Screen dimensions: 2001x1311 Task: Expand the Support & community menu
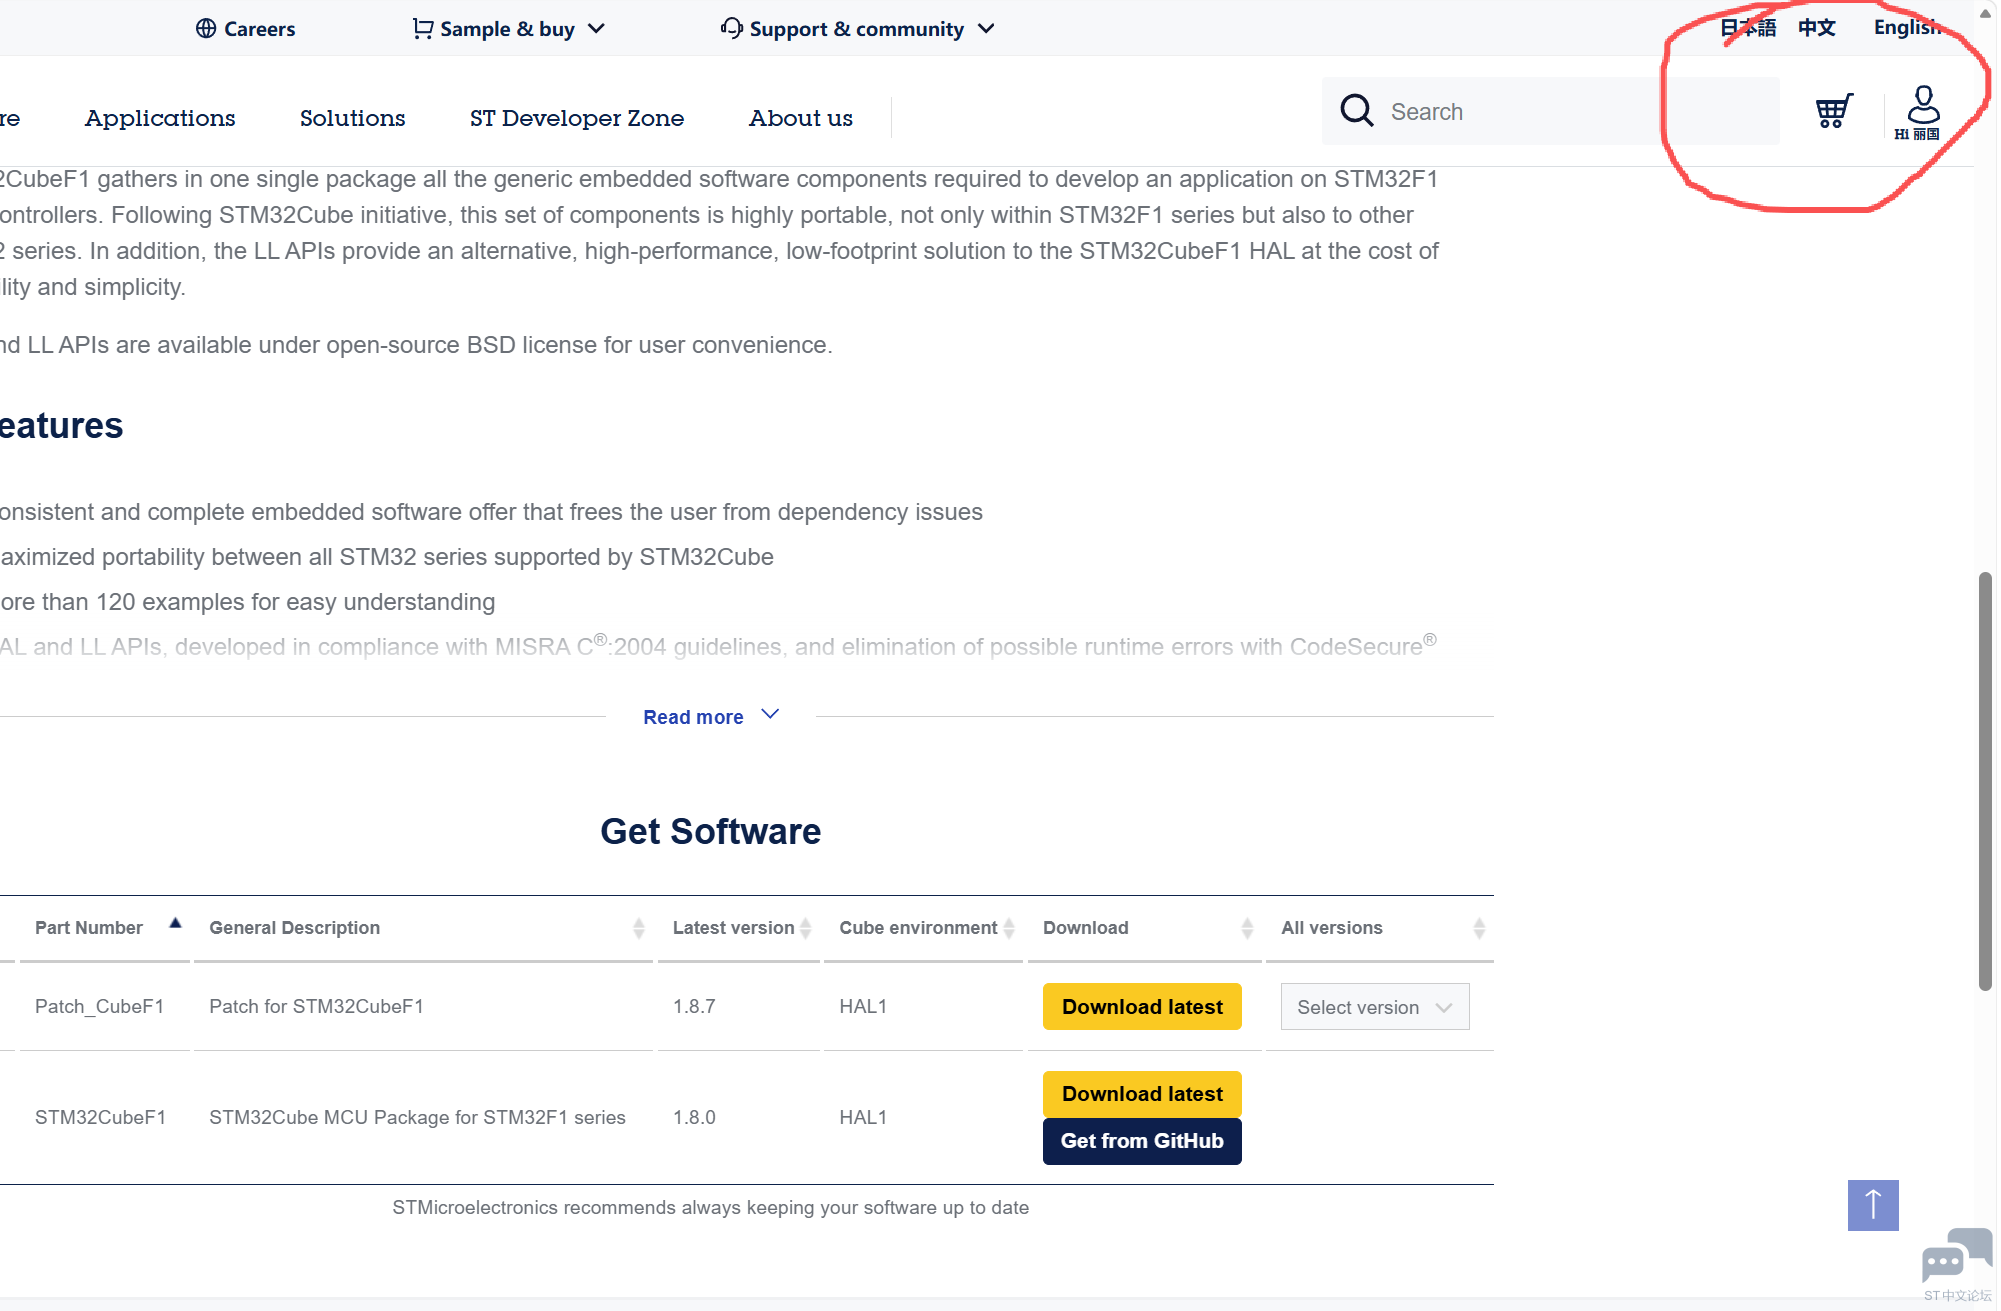tap(858, 29)
